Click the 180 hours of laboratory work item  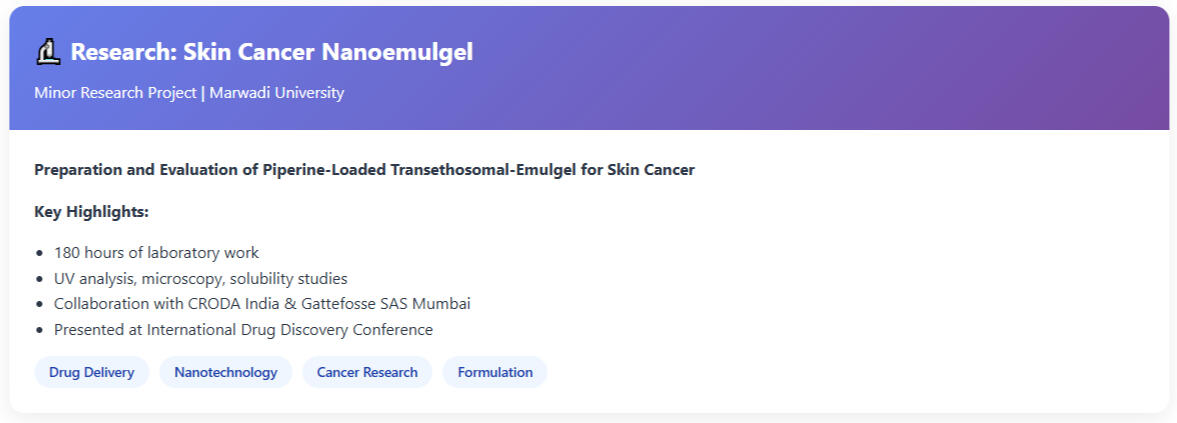(x=156, y=253)
